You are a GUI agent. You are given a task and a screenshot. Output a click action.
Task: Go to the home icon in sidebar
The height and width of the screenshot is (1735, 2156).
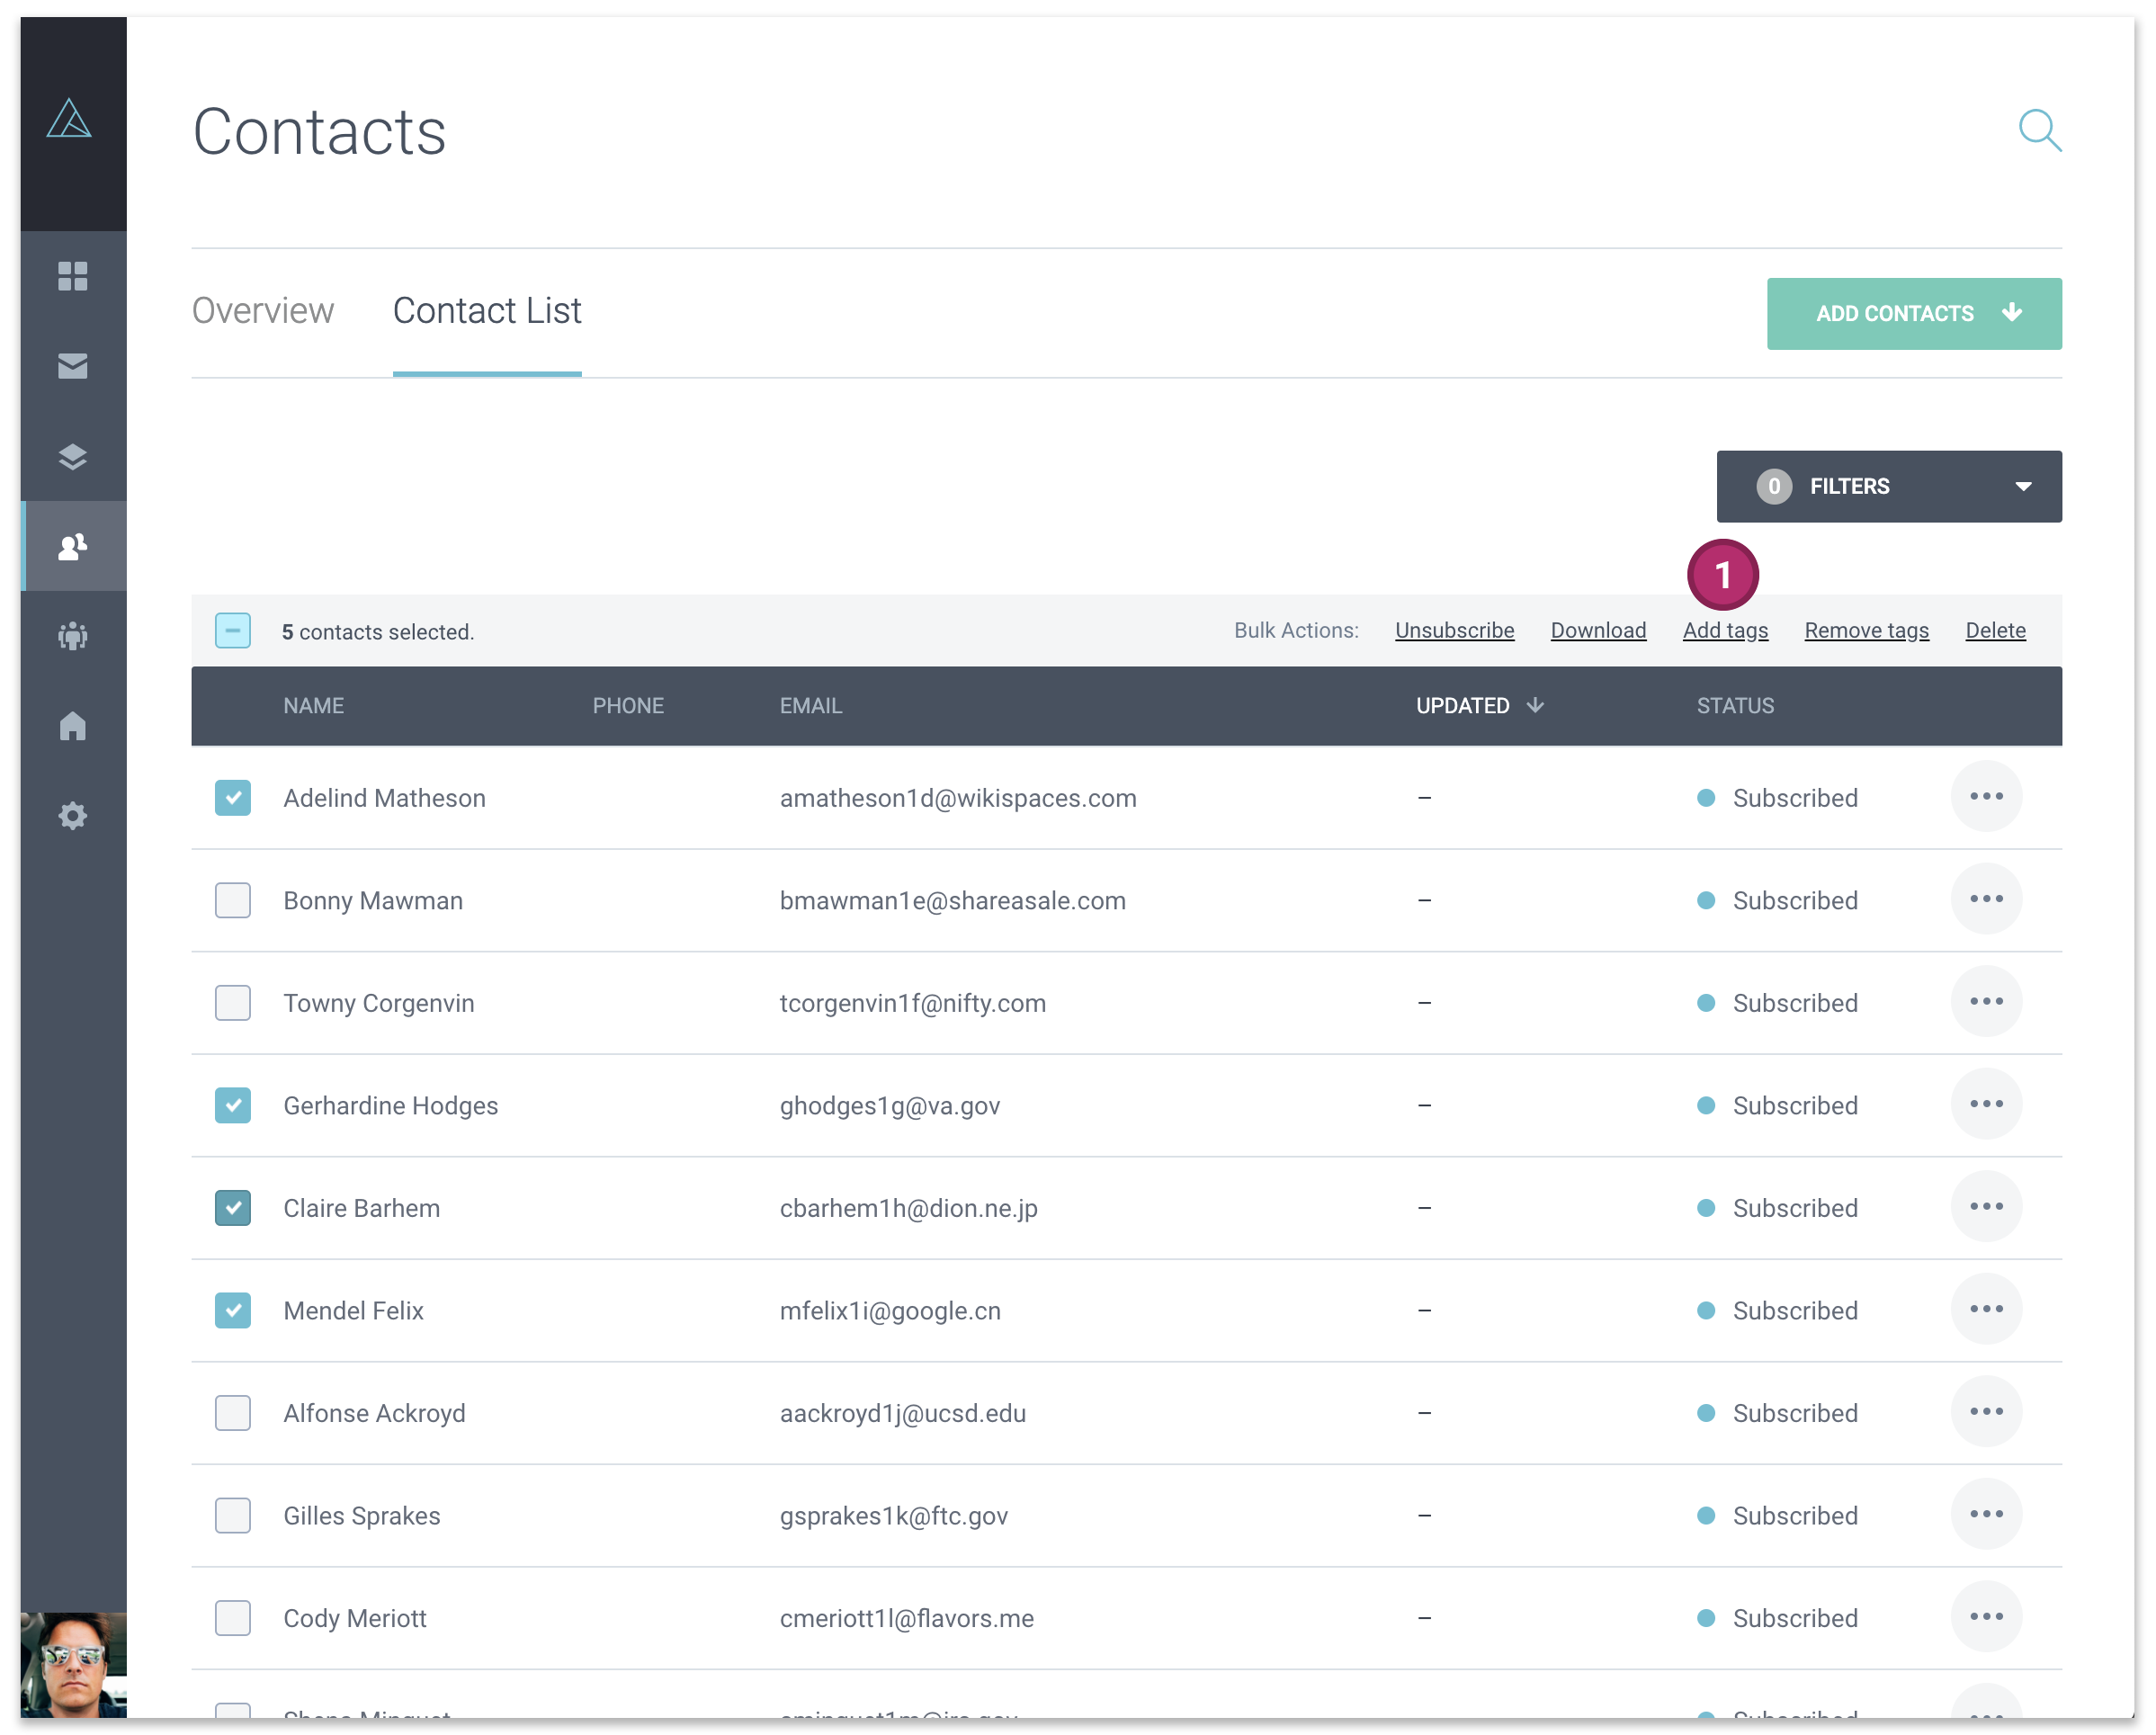tap(73, 726)
